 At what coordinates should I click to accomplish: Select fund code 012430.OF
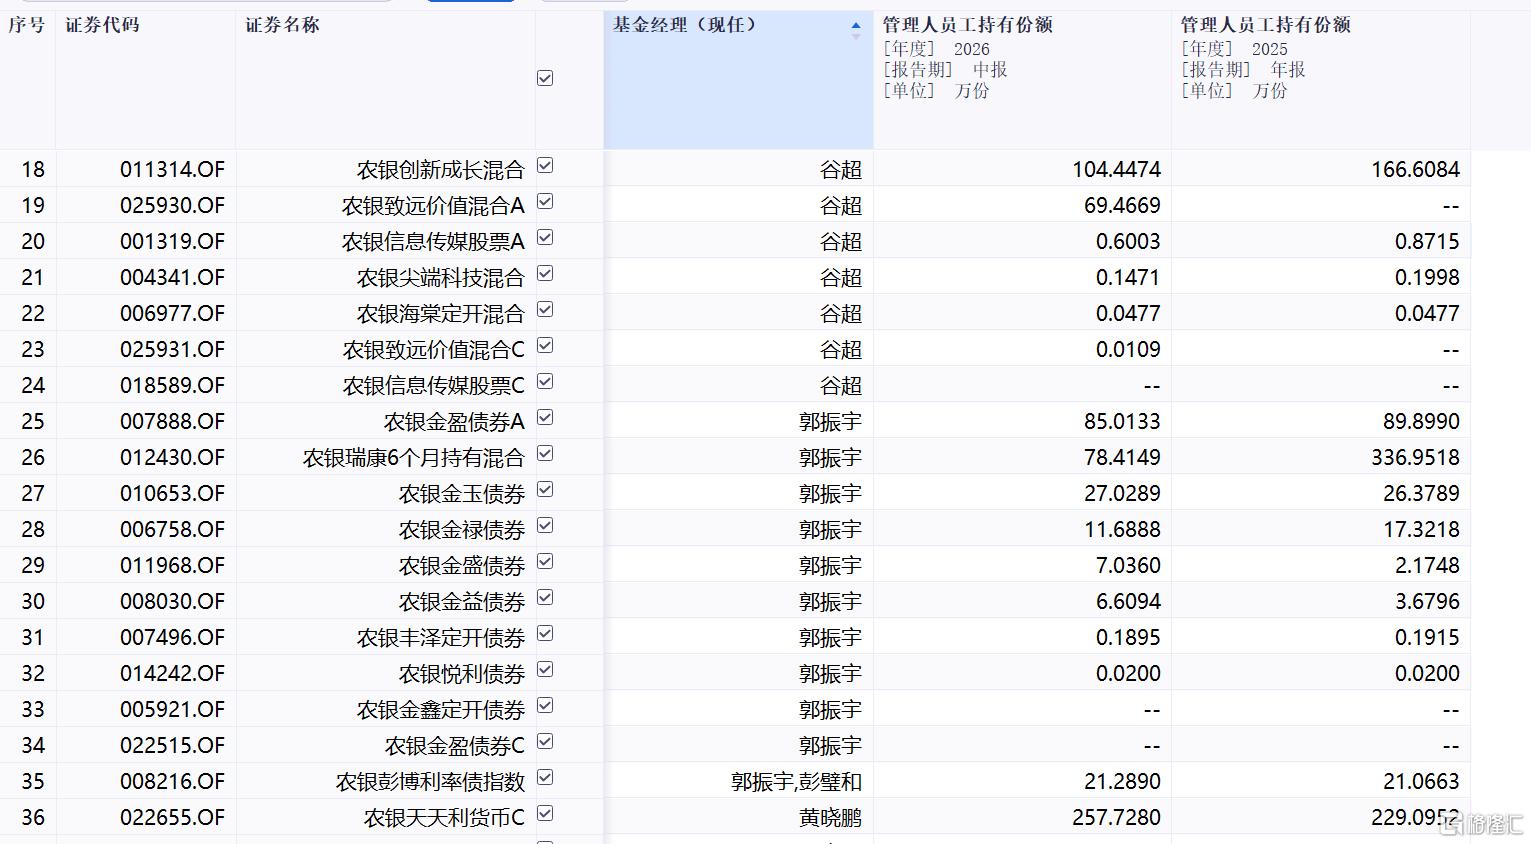tap(172, 458)
